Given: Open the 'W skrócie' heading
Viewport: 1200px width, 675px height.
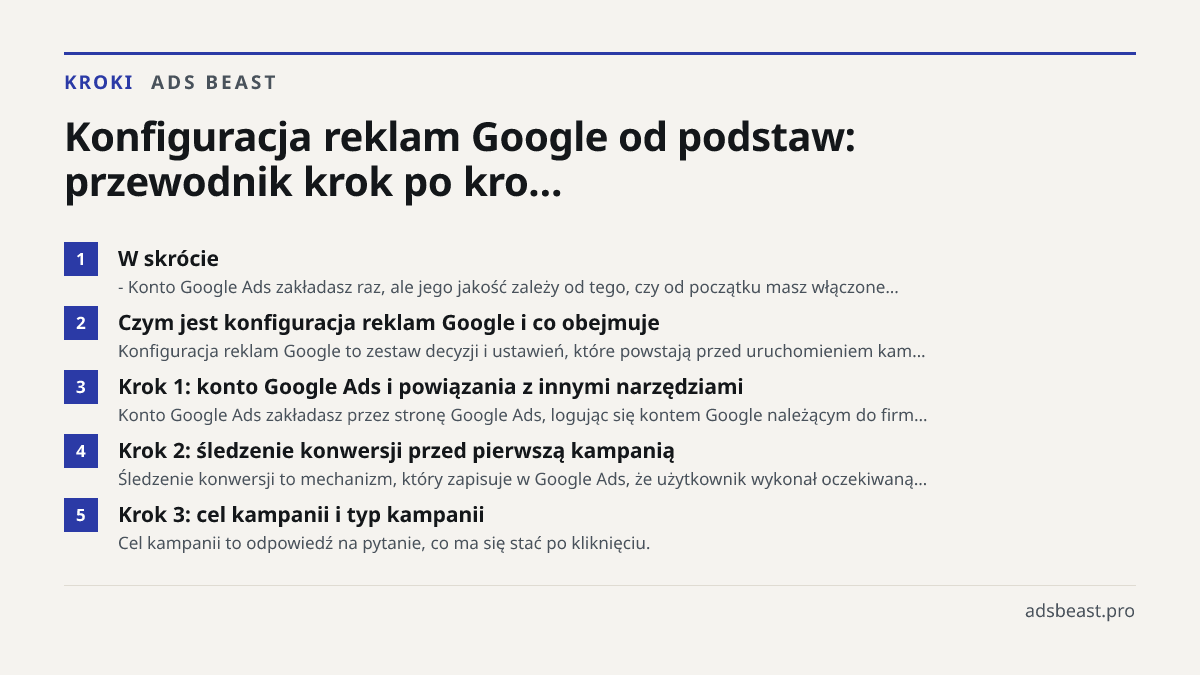Looking at the screenshot, I should (168, 259).
